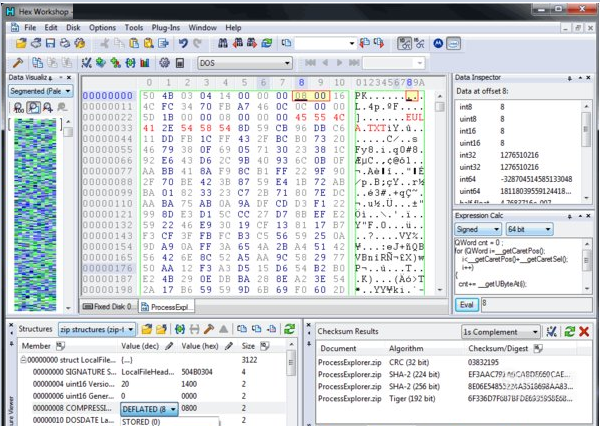Open the 64 bit dropdown in Expression Calc
This screenshot has width=600, height=426.
point(530,229)
